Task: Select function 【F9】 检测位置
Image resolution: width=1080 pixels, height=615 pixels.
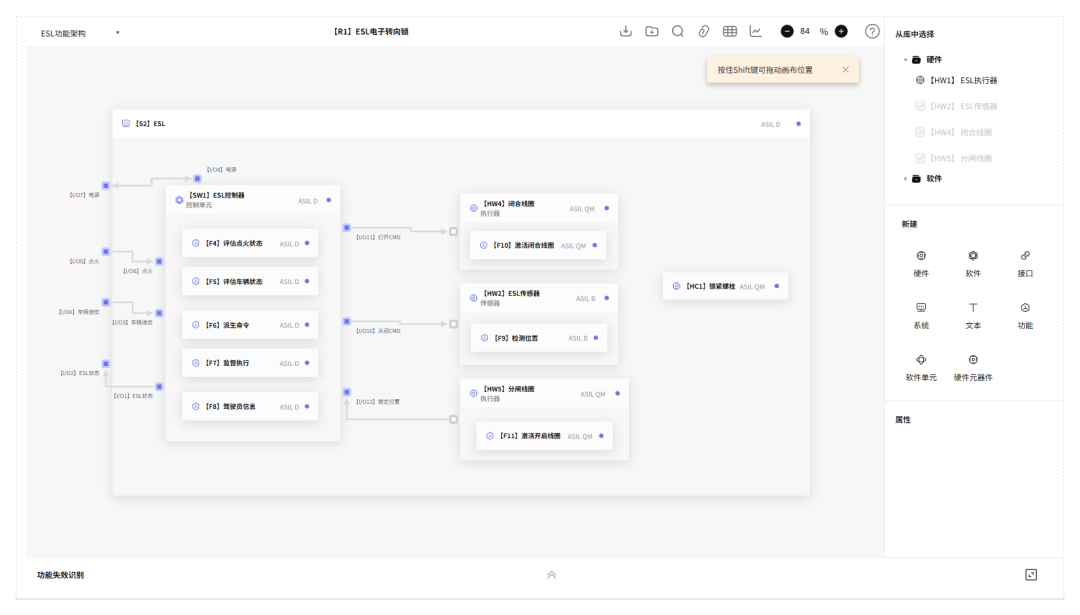Action: [539, 338]
